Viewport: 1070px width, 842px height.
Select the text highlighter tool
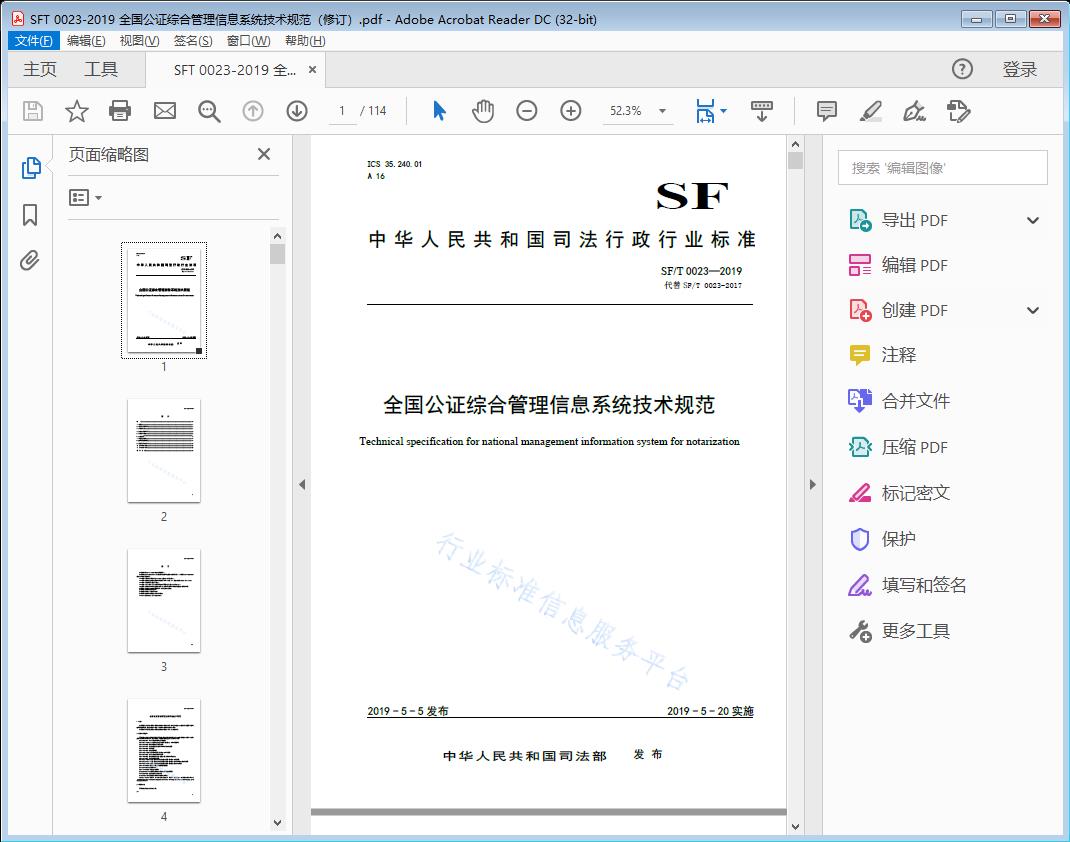coord(870,111)
